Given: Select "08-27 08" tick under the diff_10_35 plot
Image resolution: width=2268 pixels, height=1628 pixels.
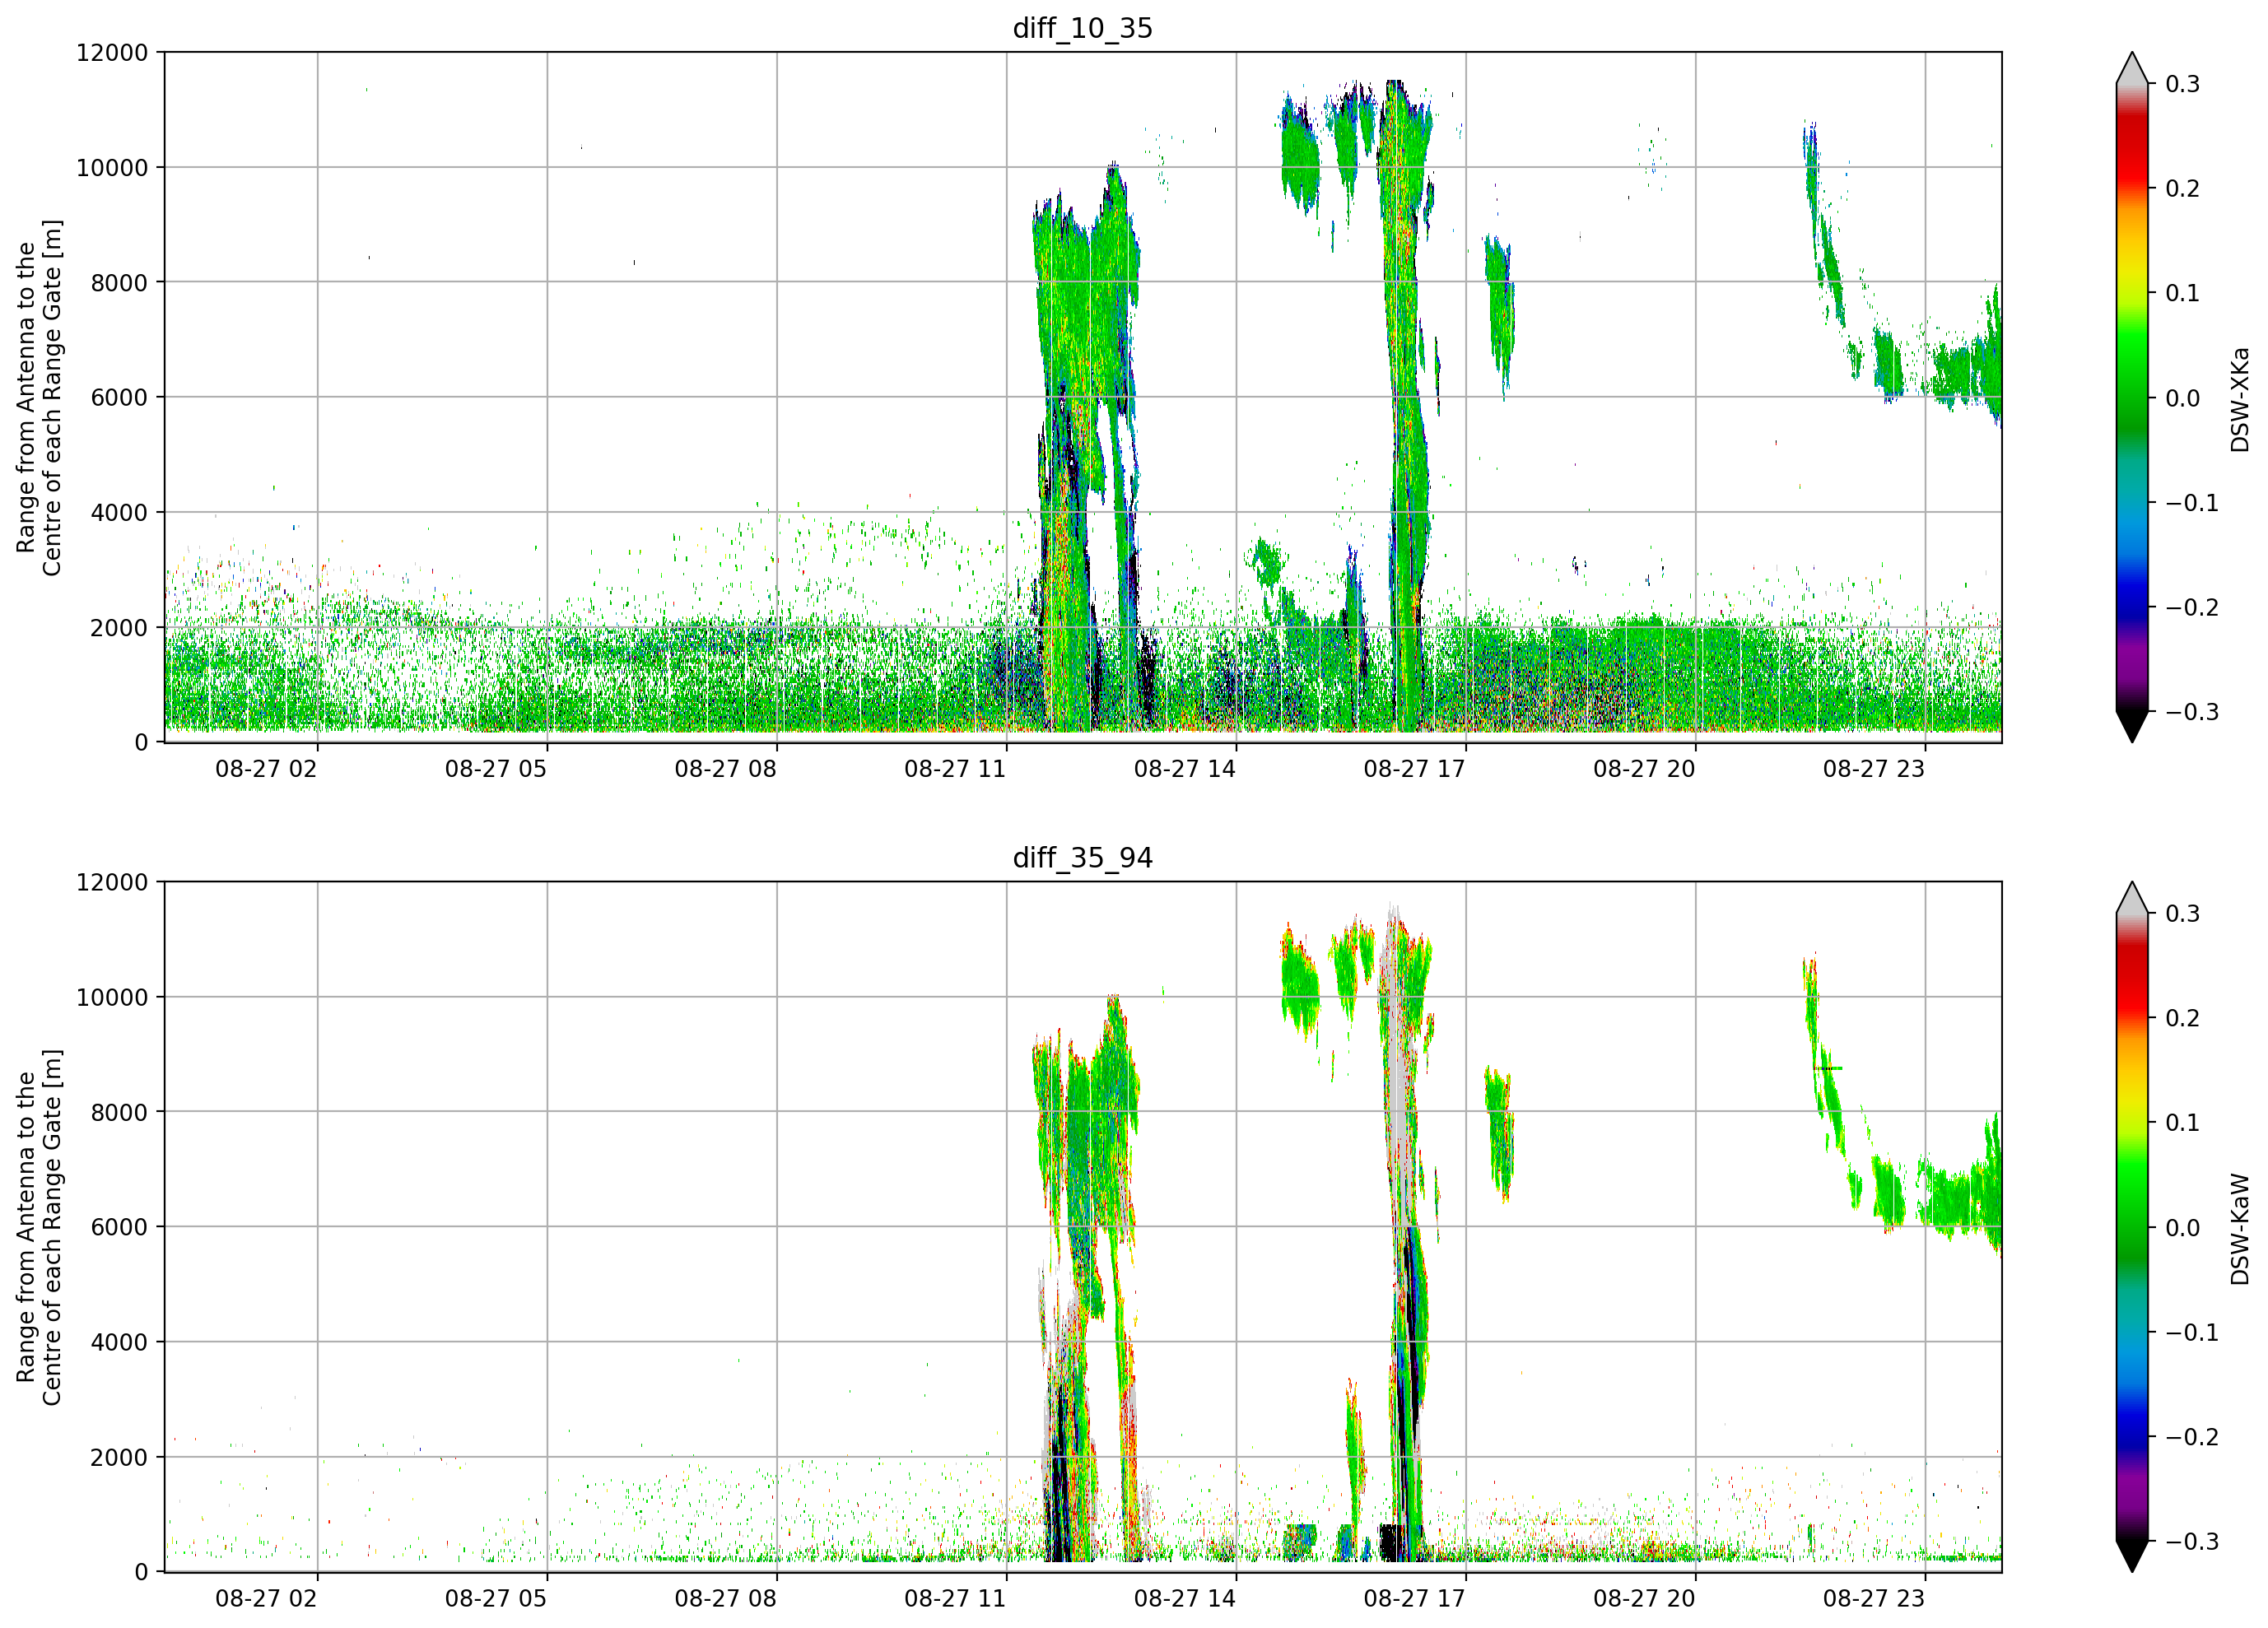Looking at the screenshot, I should pos(725,769).
